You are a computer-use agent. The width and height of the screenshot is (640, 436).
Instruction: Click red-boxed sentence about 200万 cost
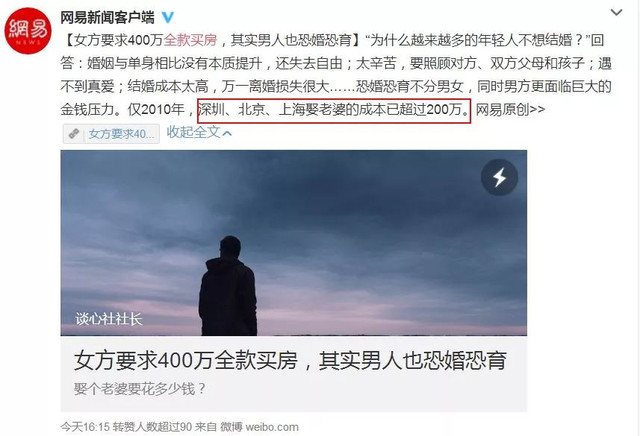(334, 110)
